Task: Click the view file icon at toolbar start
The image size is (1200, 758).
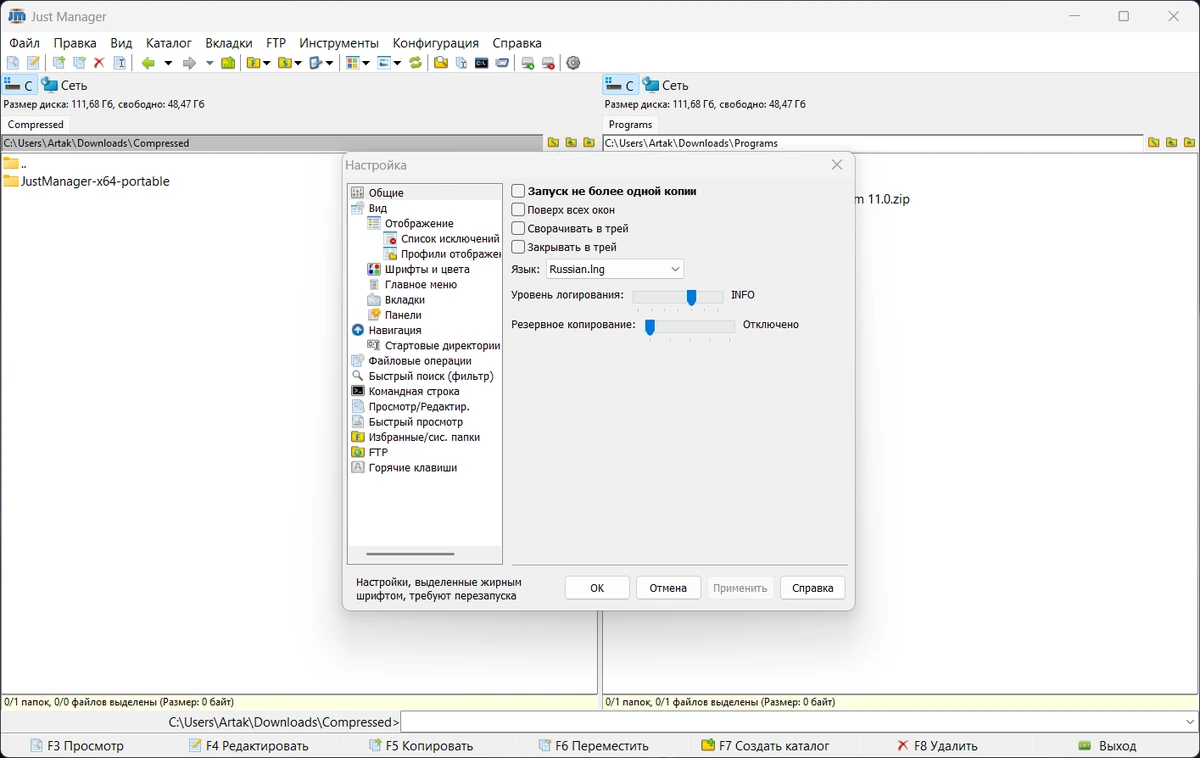Action: pos(13,63)
